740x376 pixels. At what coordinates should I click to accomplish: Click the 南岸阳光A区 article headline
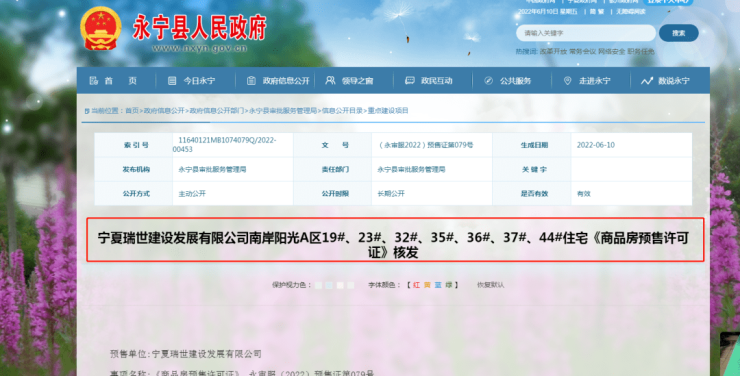click(393, 245)
